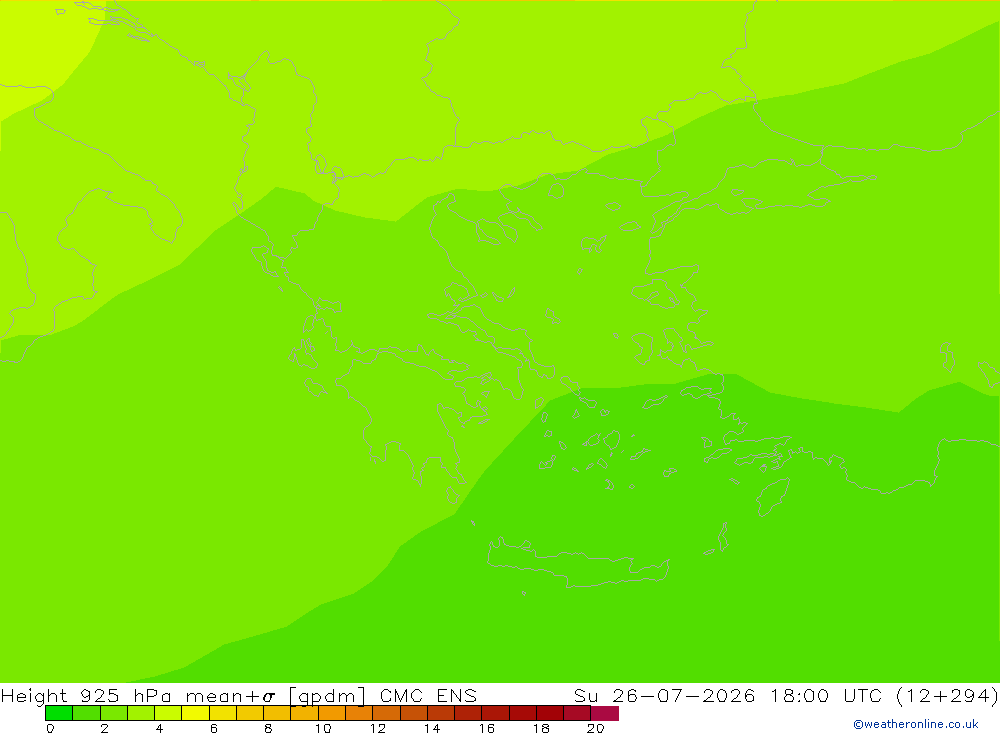Click the "CMC ENS" model label
1000x733 pixels.
(x=428, y=695)
